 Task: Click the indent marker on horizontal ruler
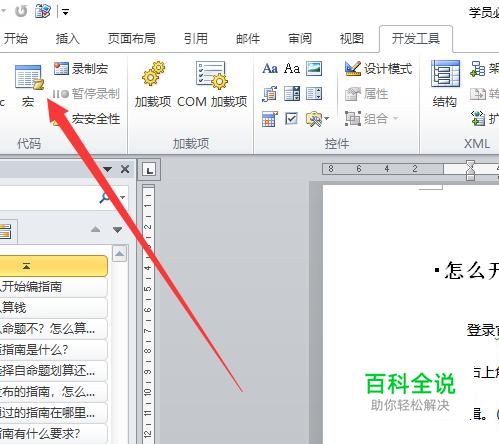tap(470, 170)
